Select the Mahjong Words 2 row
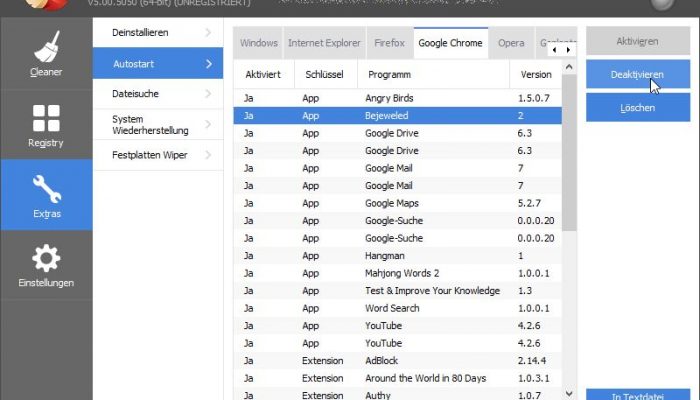 click(x=397, y=273)
